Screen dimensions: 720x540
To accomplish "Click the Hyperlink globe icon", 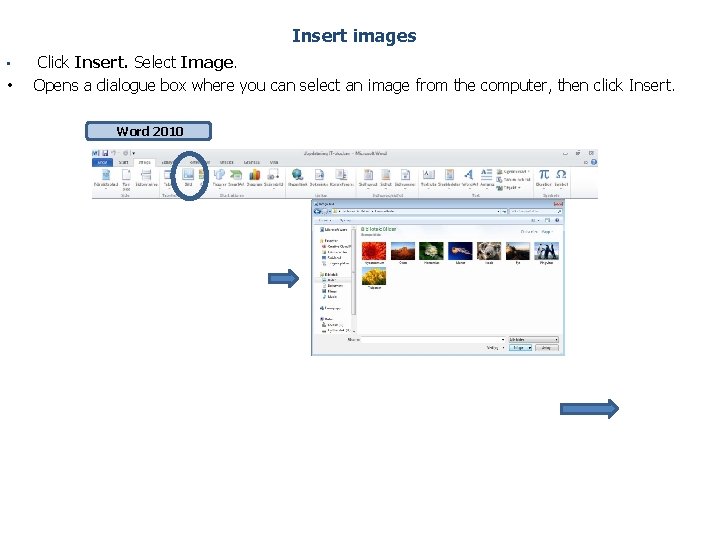I will pyautogui.click(x=298, y=174).
